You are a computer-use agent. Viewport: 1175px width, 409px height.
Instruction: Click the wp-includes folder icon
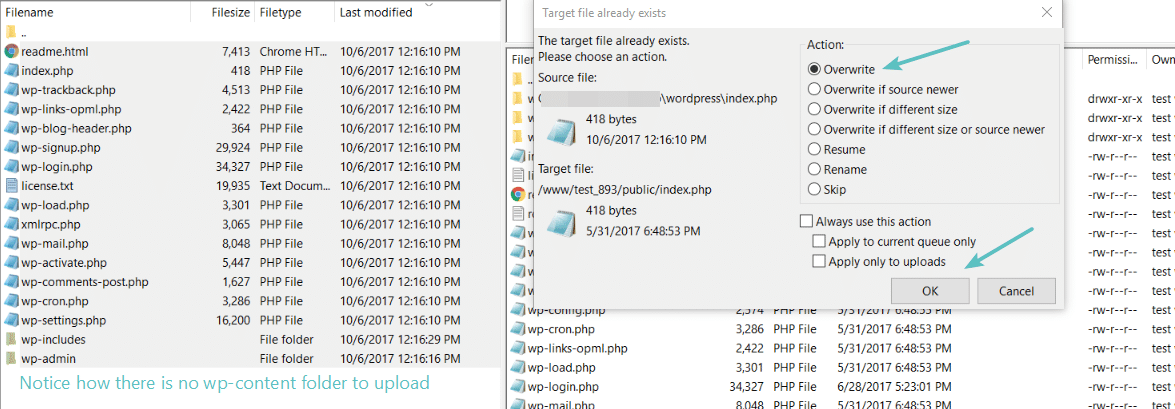click(x=12, y=340)
